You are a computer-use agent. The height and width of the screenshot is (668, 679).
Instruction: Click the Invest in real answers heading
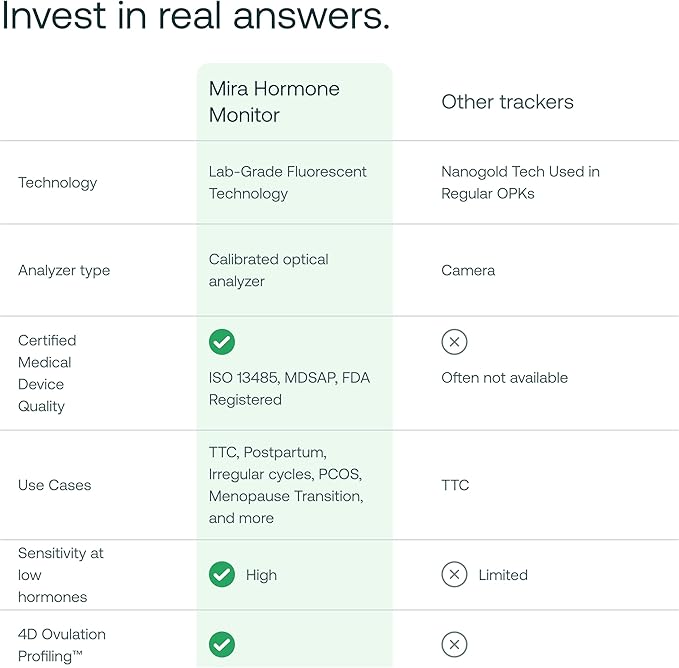click(x=196, y=18)
